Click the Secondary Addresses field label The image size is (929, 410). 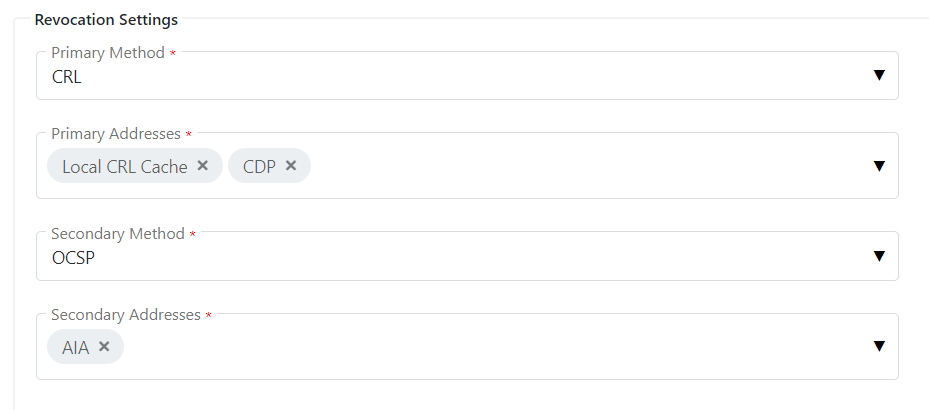125,315
